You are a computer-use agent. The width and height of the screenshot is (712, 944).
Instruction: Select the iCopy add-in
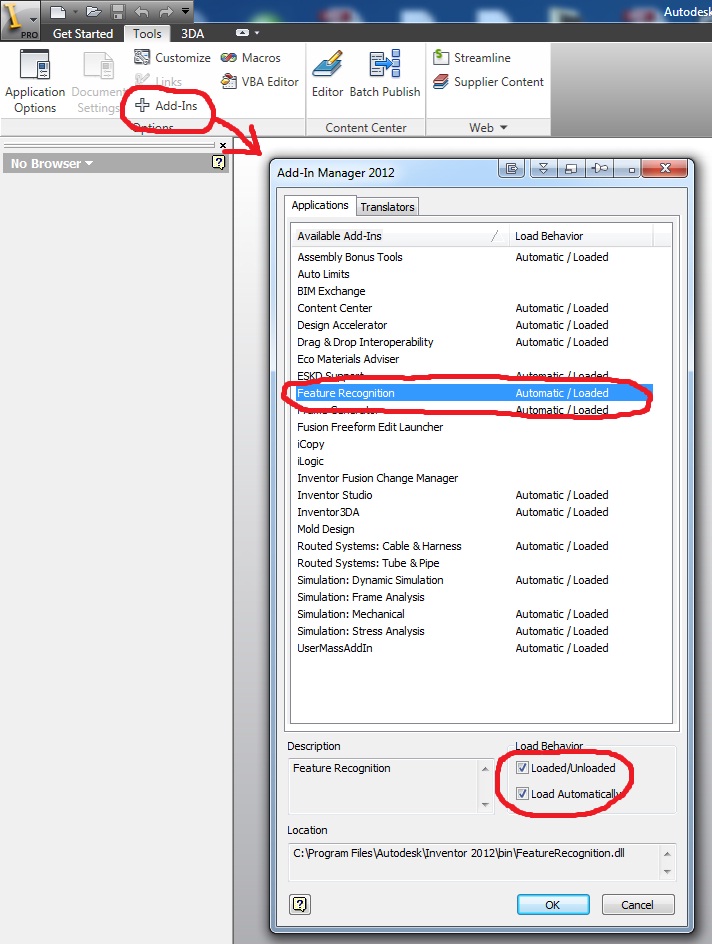[474, 444]
